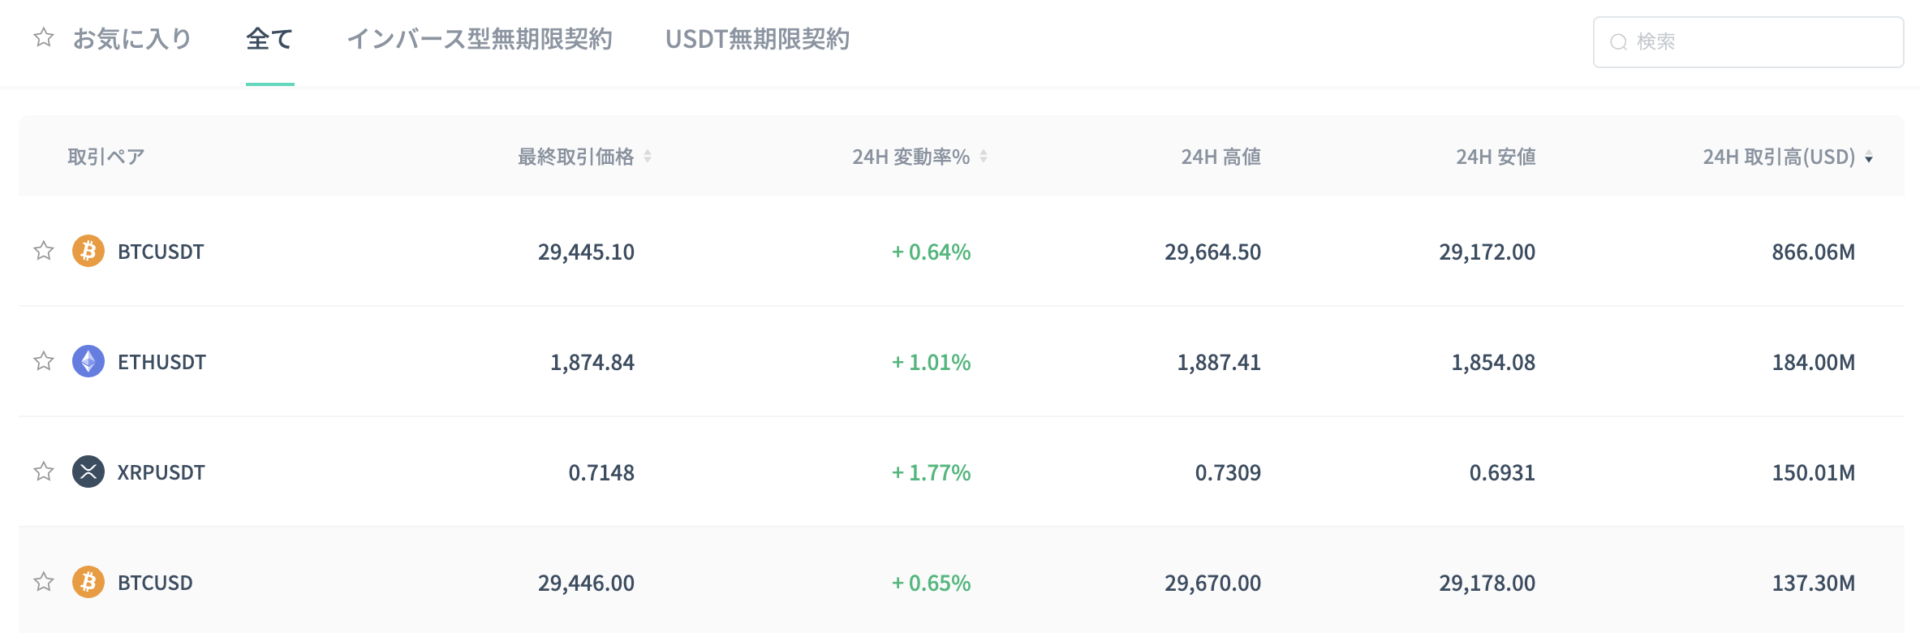Select the 全て tab
The image size is (1920, 633).
270,39
